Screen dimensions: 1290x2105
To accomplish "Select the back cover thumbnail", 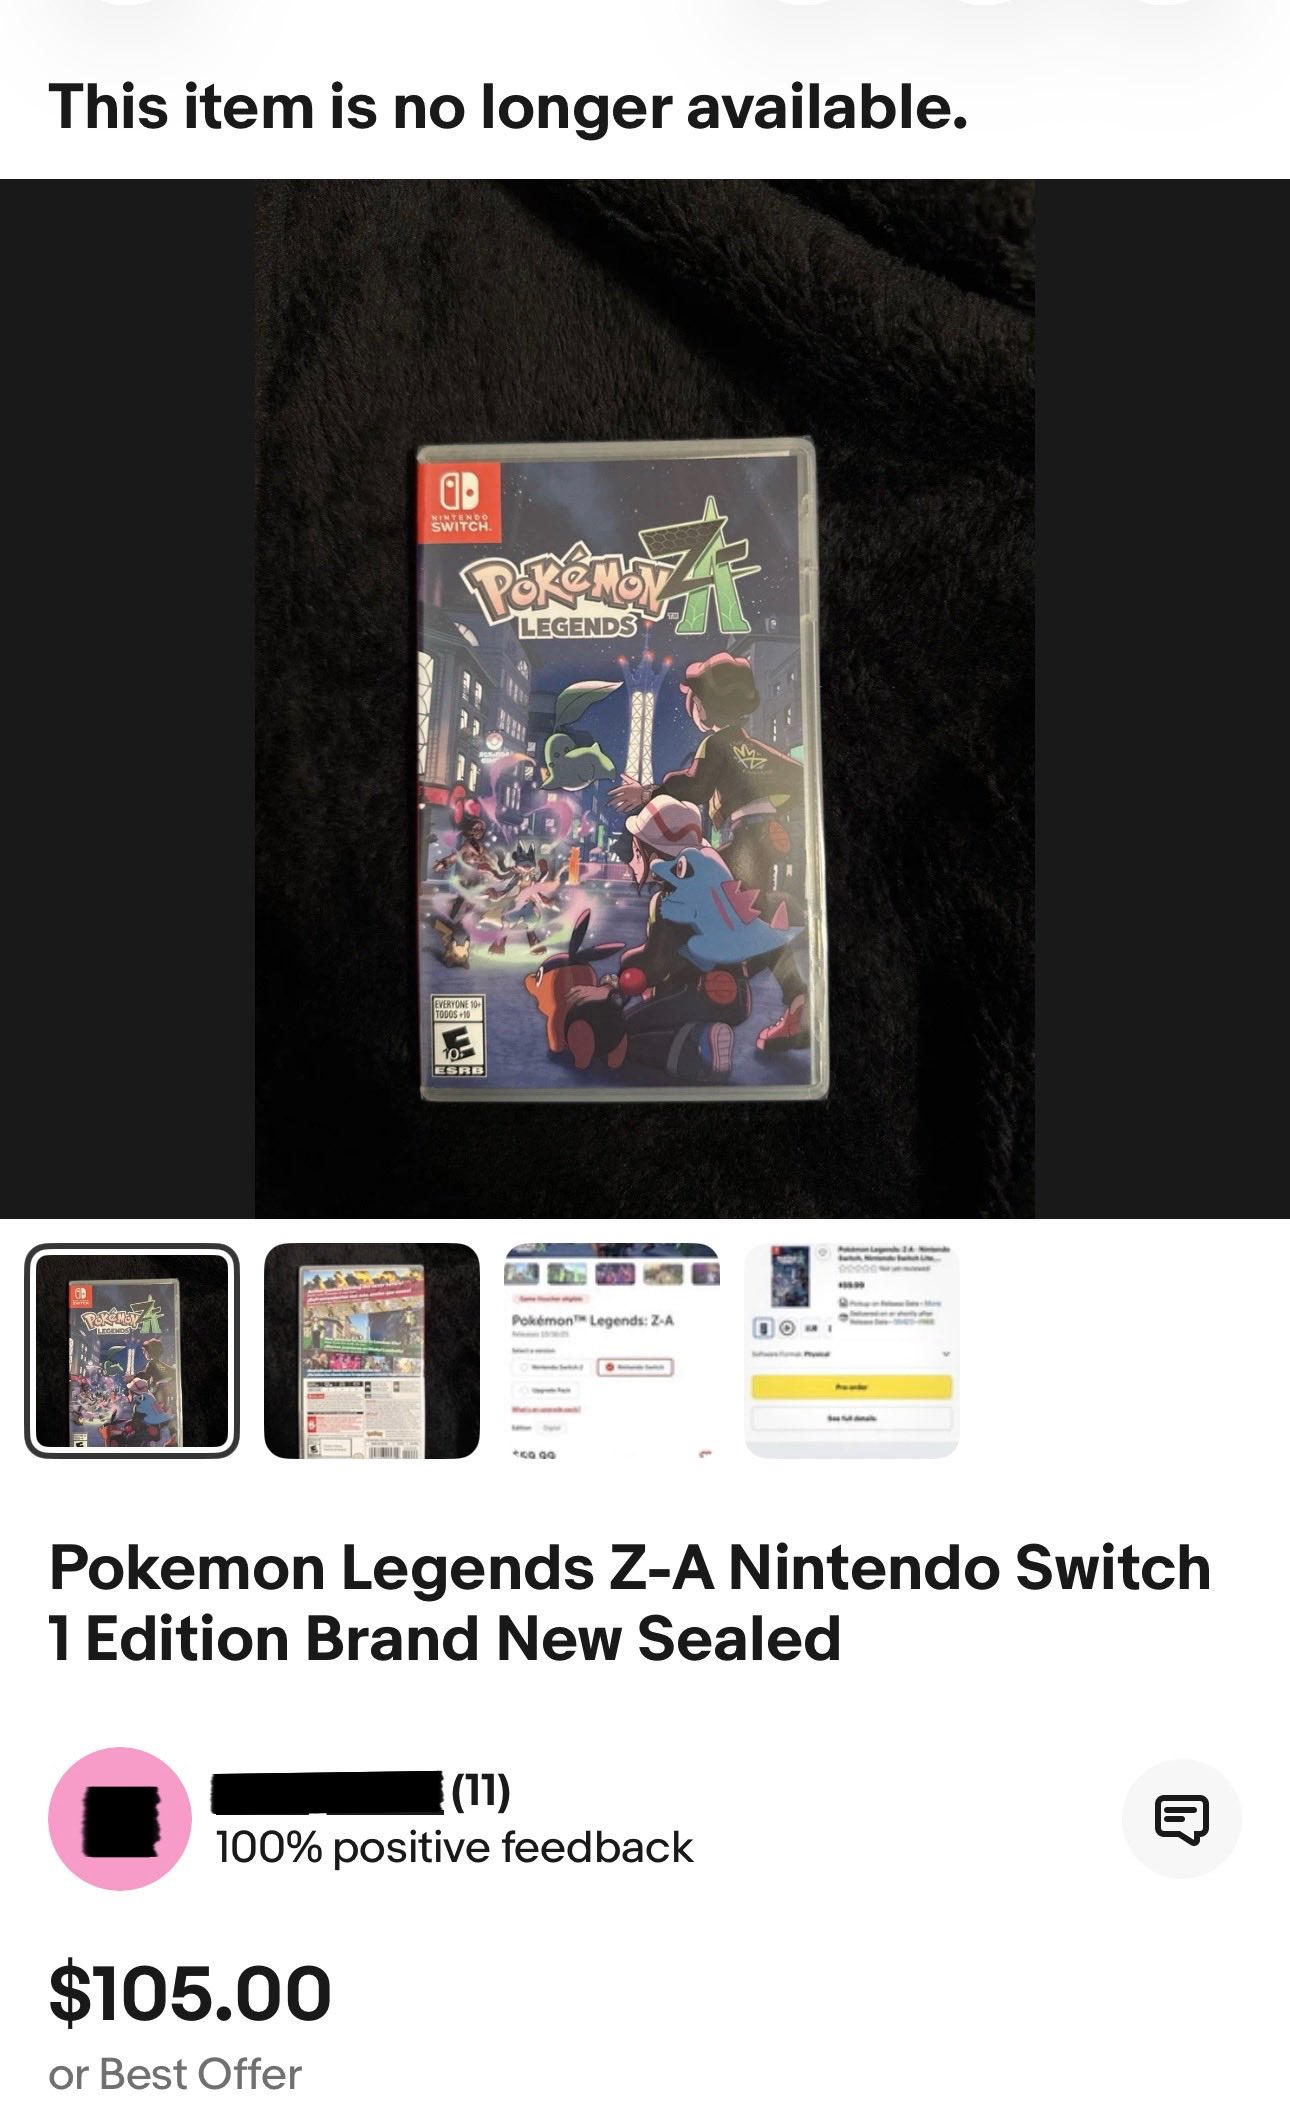I will [x=372, y=1350].
